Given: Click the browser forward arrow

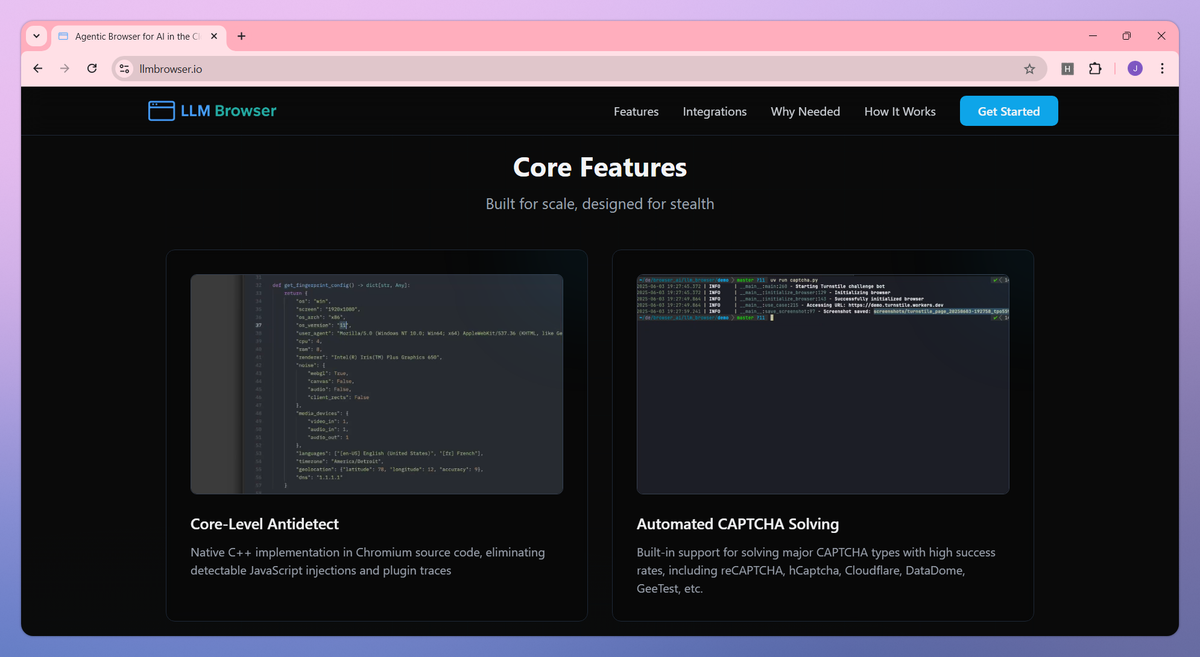Looking at the screenshot, I should pos(65,69).
